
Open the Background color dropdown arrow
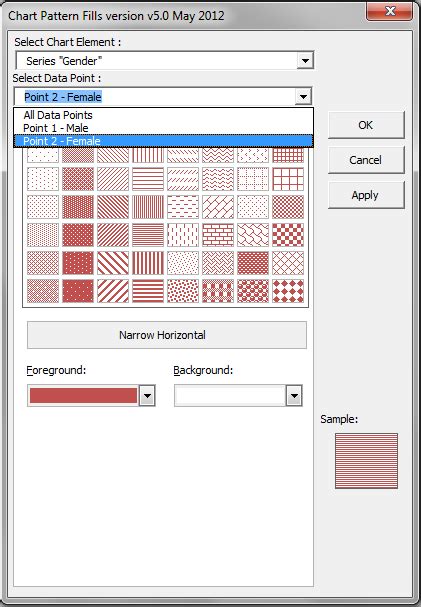pos(294,396)
